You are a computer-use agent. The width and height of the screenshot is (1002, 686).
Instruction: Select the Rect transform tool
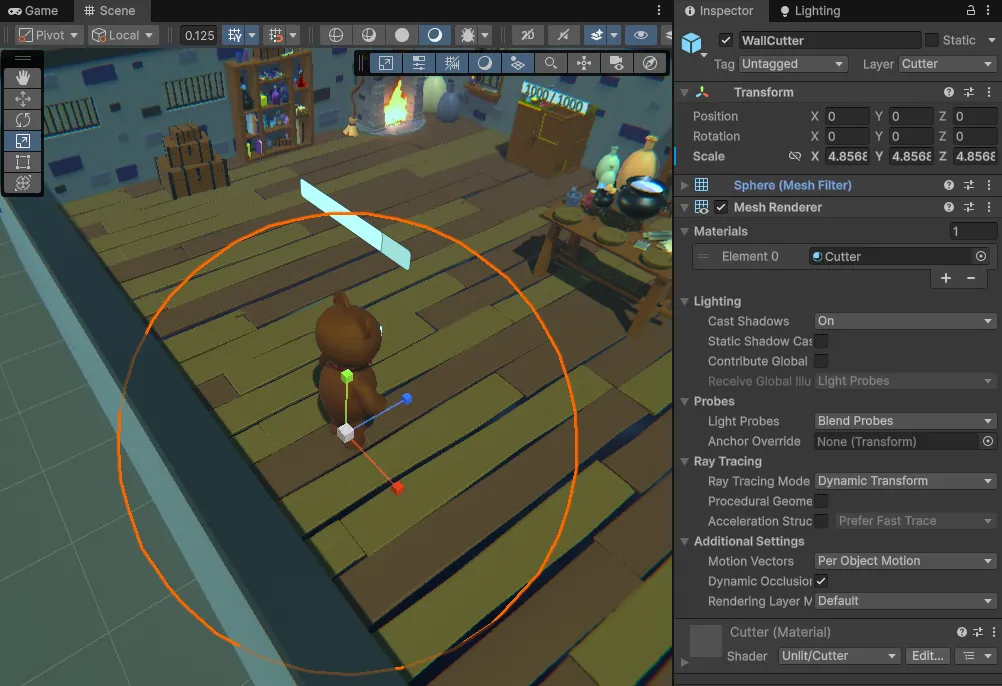point(23,162)
